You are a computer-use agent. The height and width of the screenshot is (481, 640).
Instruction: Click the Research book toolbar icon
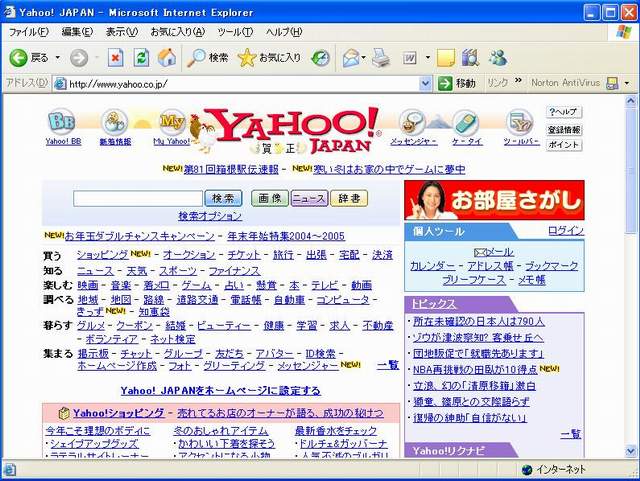tap(470, 58)
